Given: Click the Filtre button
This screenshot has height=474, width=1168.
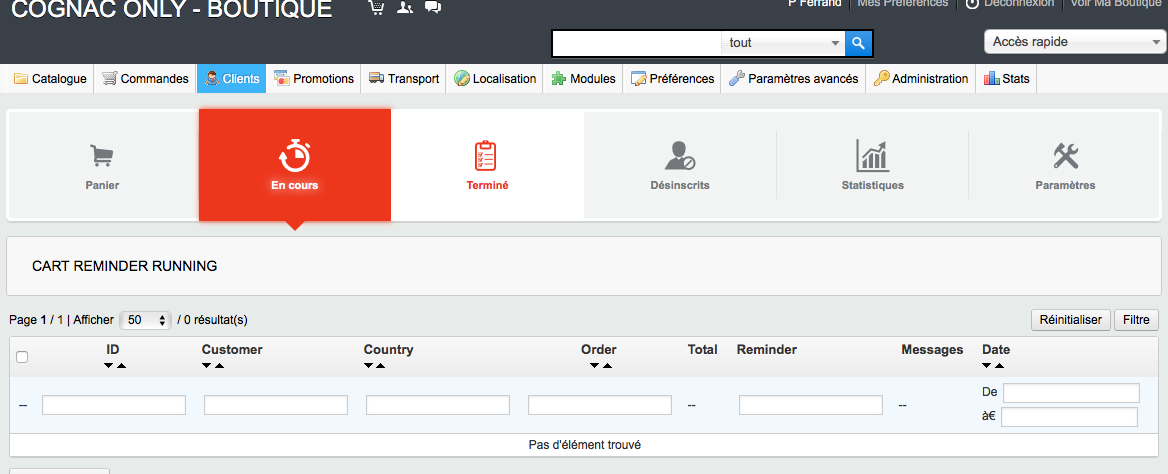Looking at the screenshot, I should tap(1136, 320).
